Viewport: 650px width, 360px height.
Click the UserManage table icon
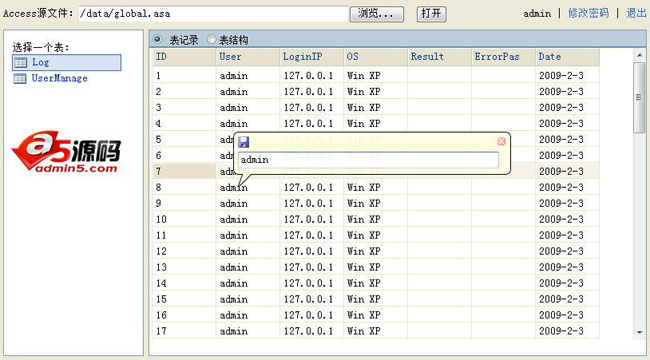[x=20, y=78]
